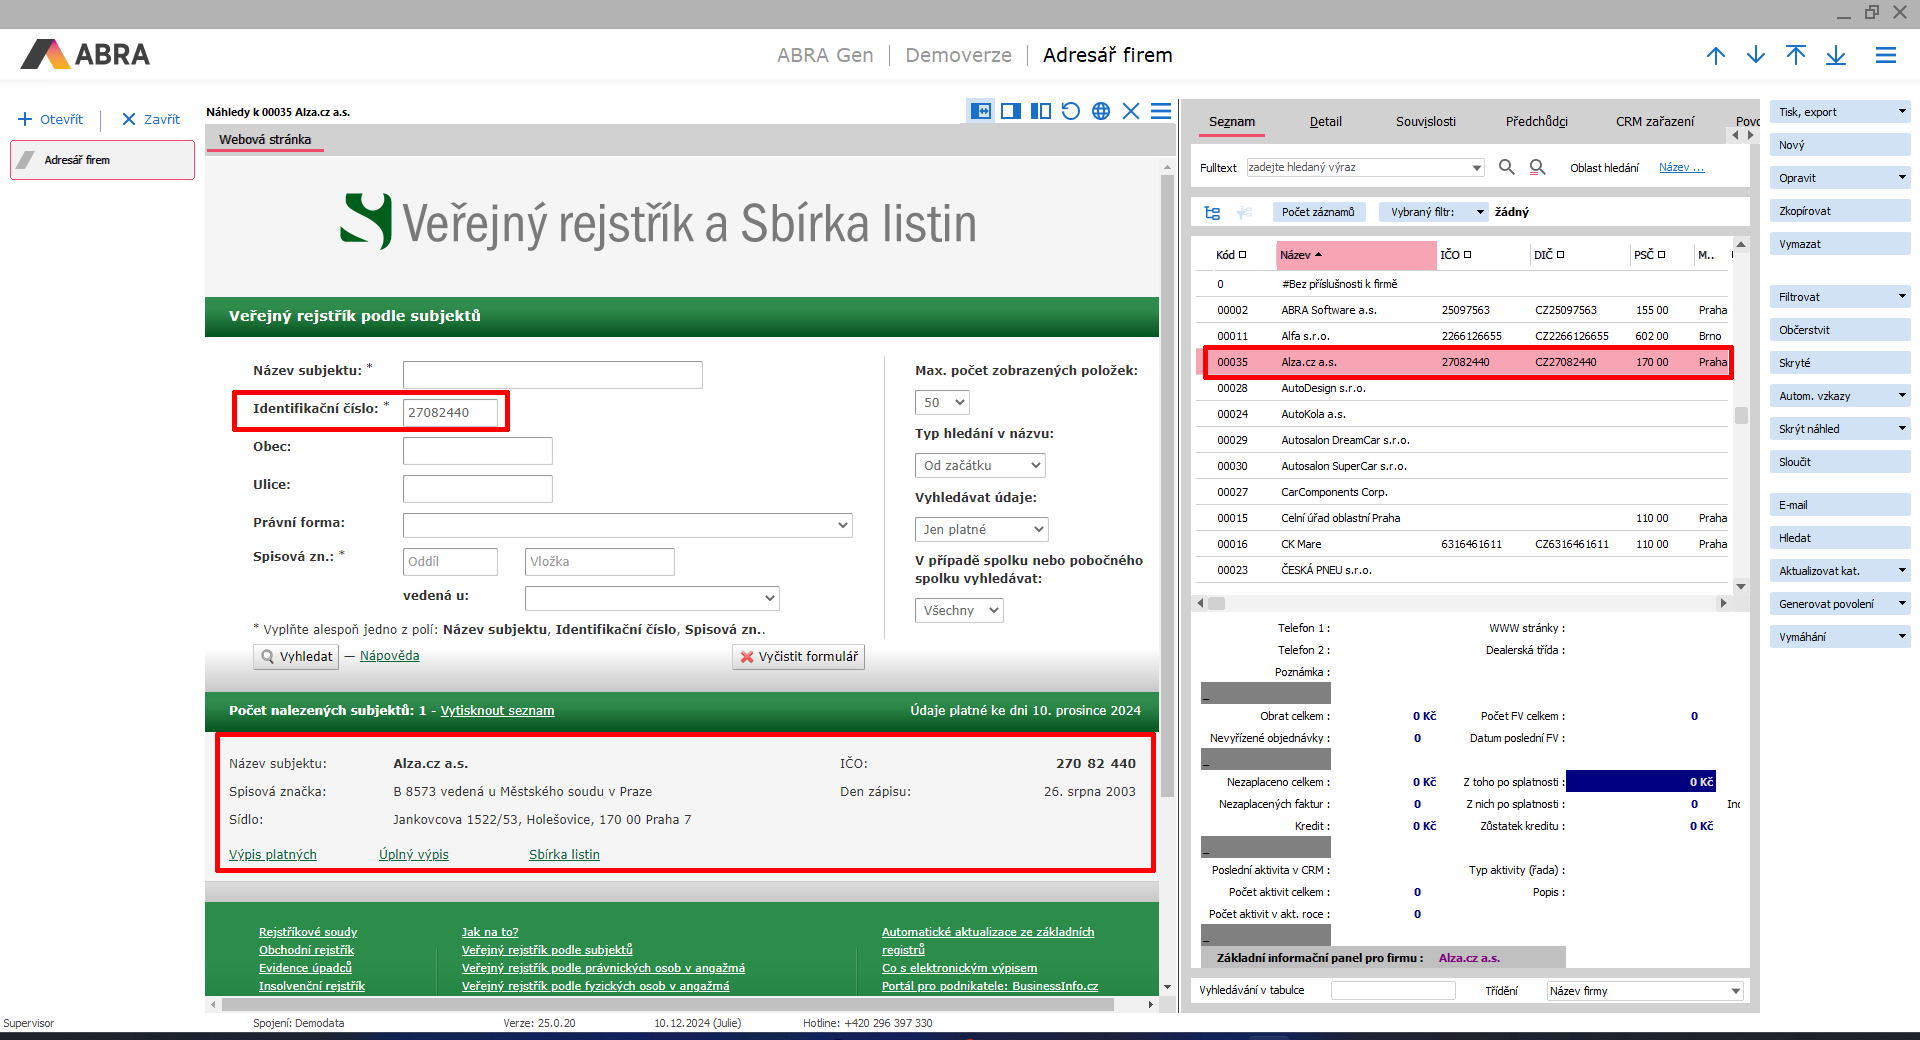Switch to the Detail tab
This screenshot has width=1920, height=1040.
[x=1325, y=122]
